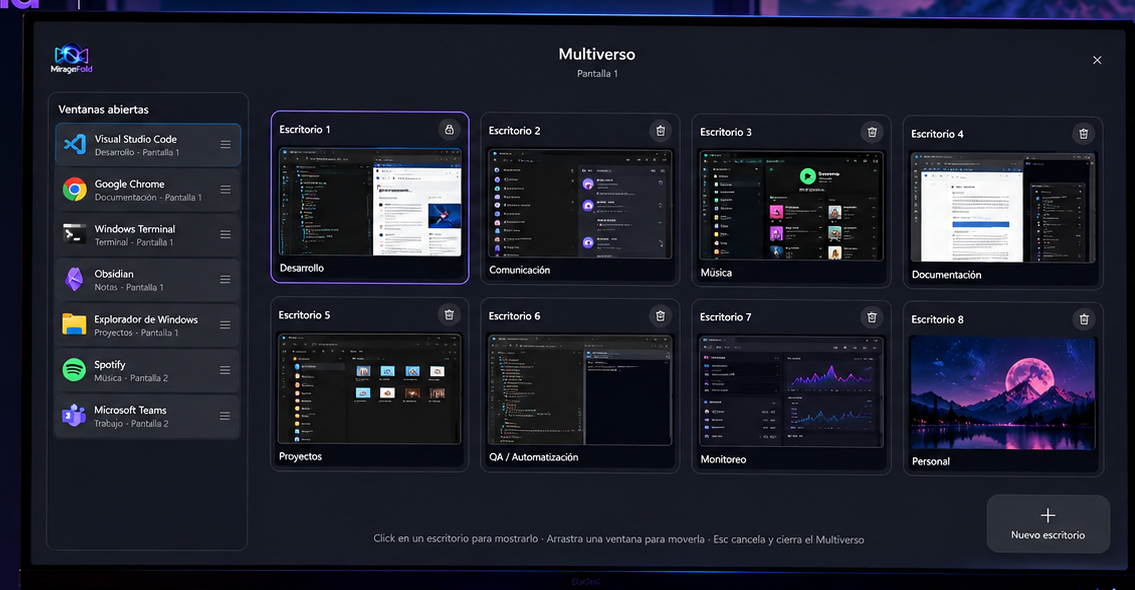Click the Windows Terminal icon
The width and height of the screenshot is (1135, 590).
click(75, 235)
